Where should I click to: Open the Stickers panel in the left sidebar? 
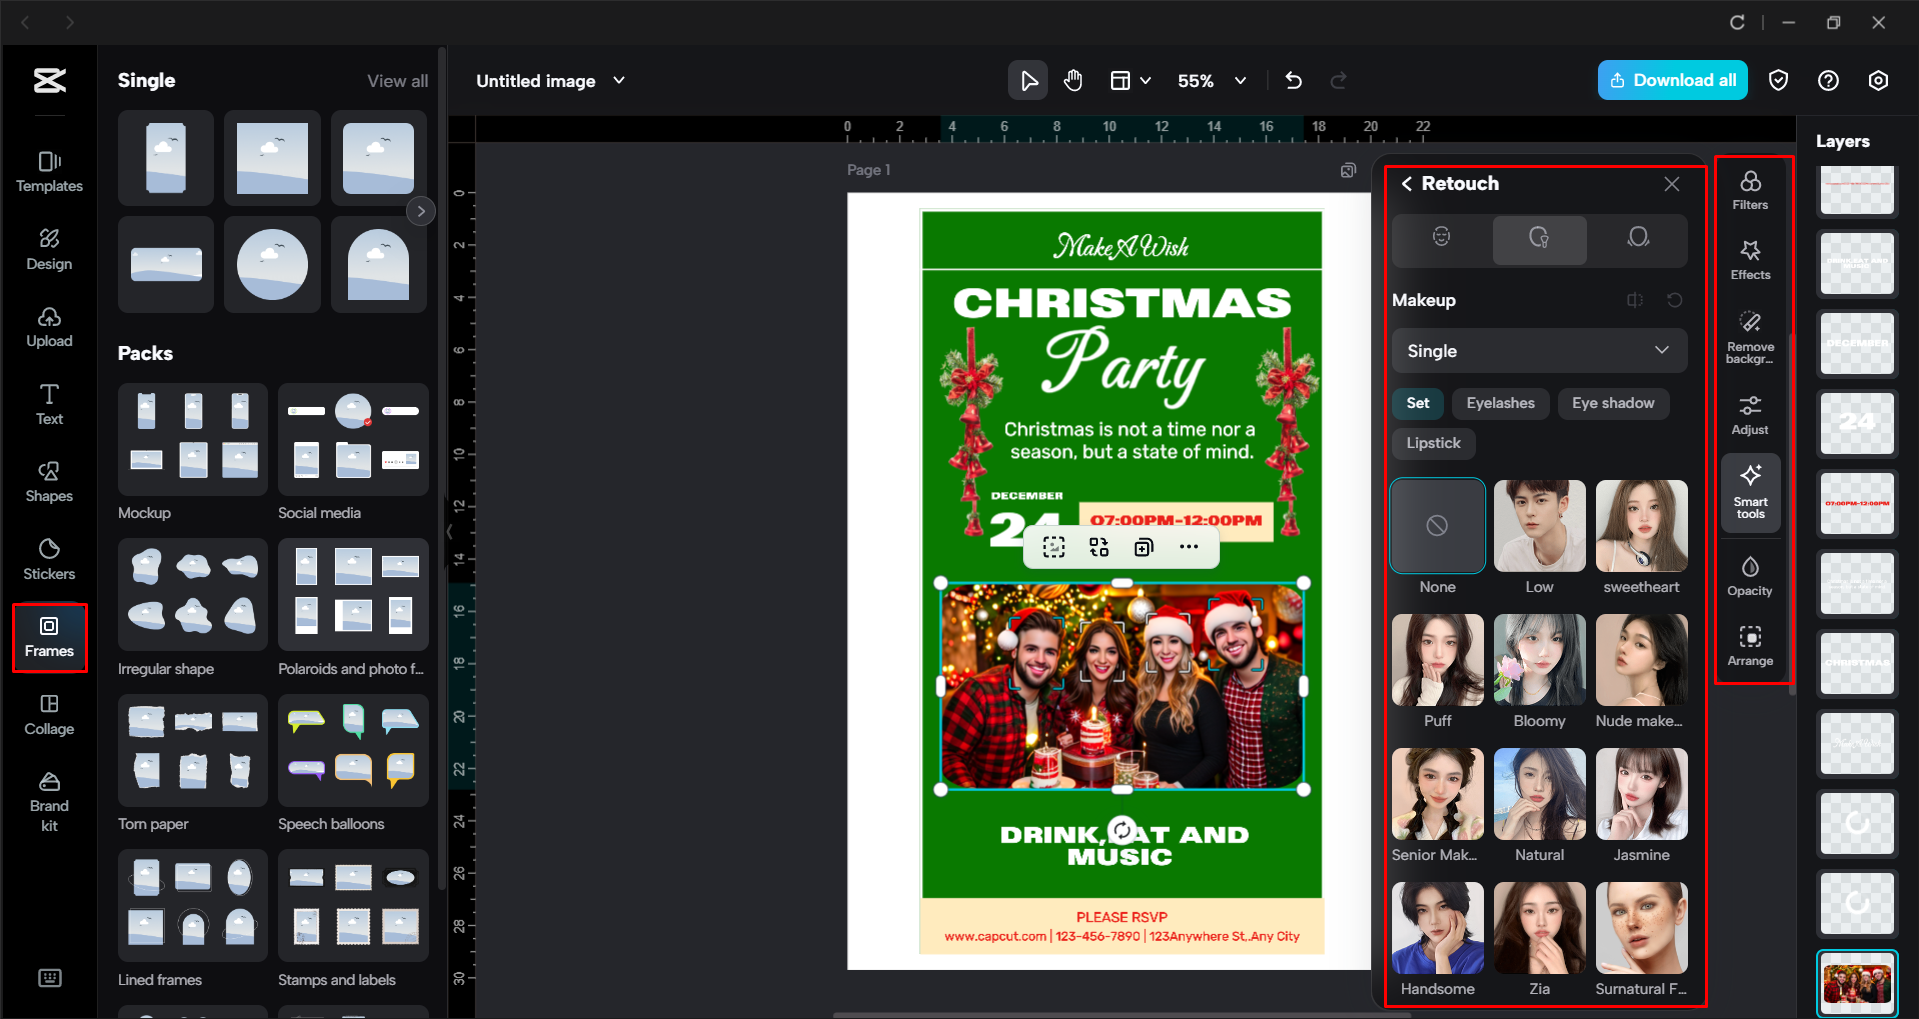(x=49, y=560)
